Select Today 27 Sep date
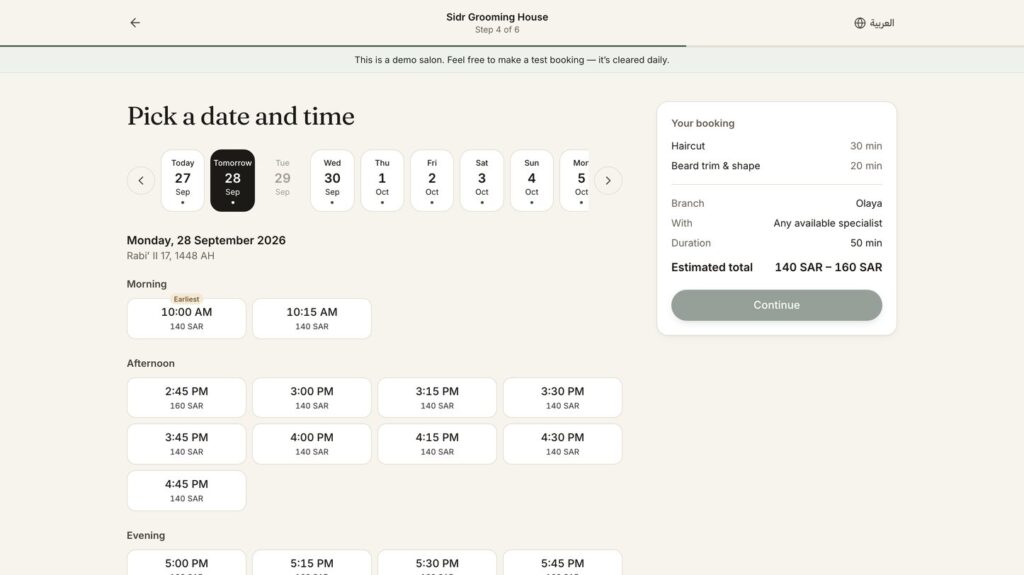Screen dimensions: 1024x575 coord(183,180)
